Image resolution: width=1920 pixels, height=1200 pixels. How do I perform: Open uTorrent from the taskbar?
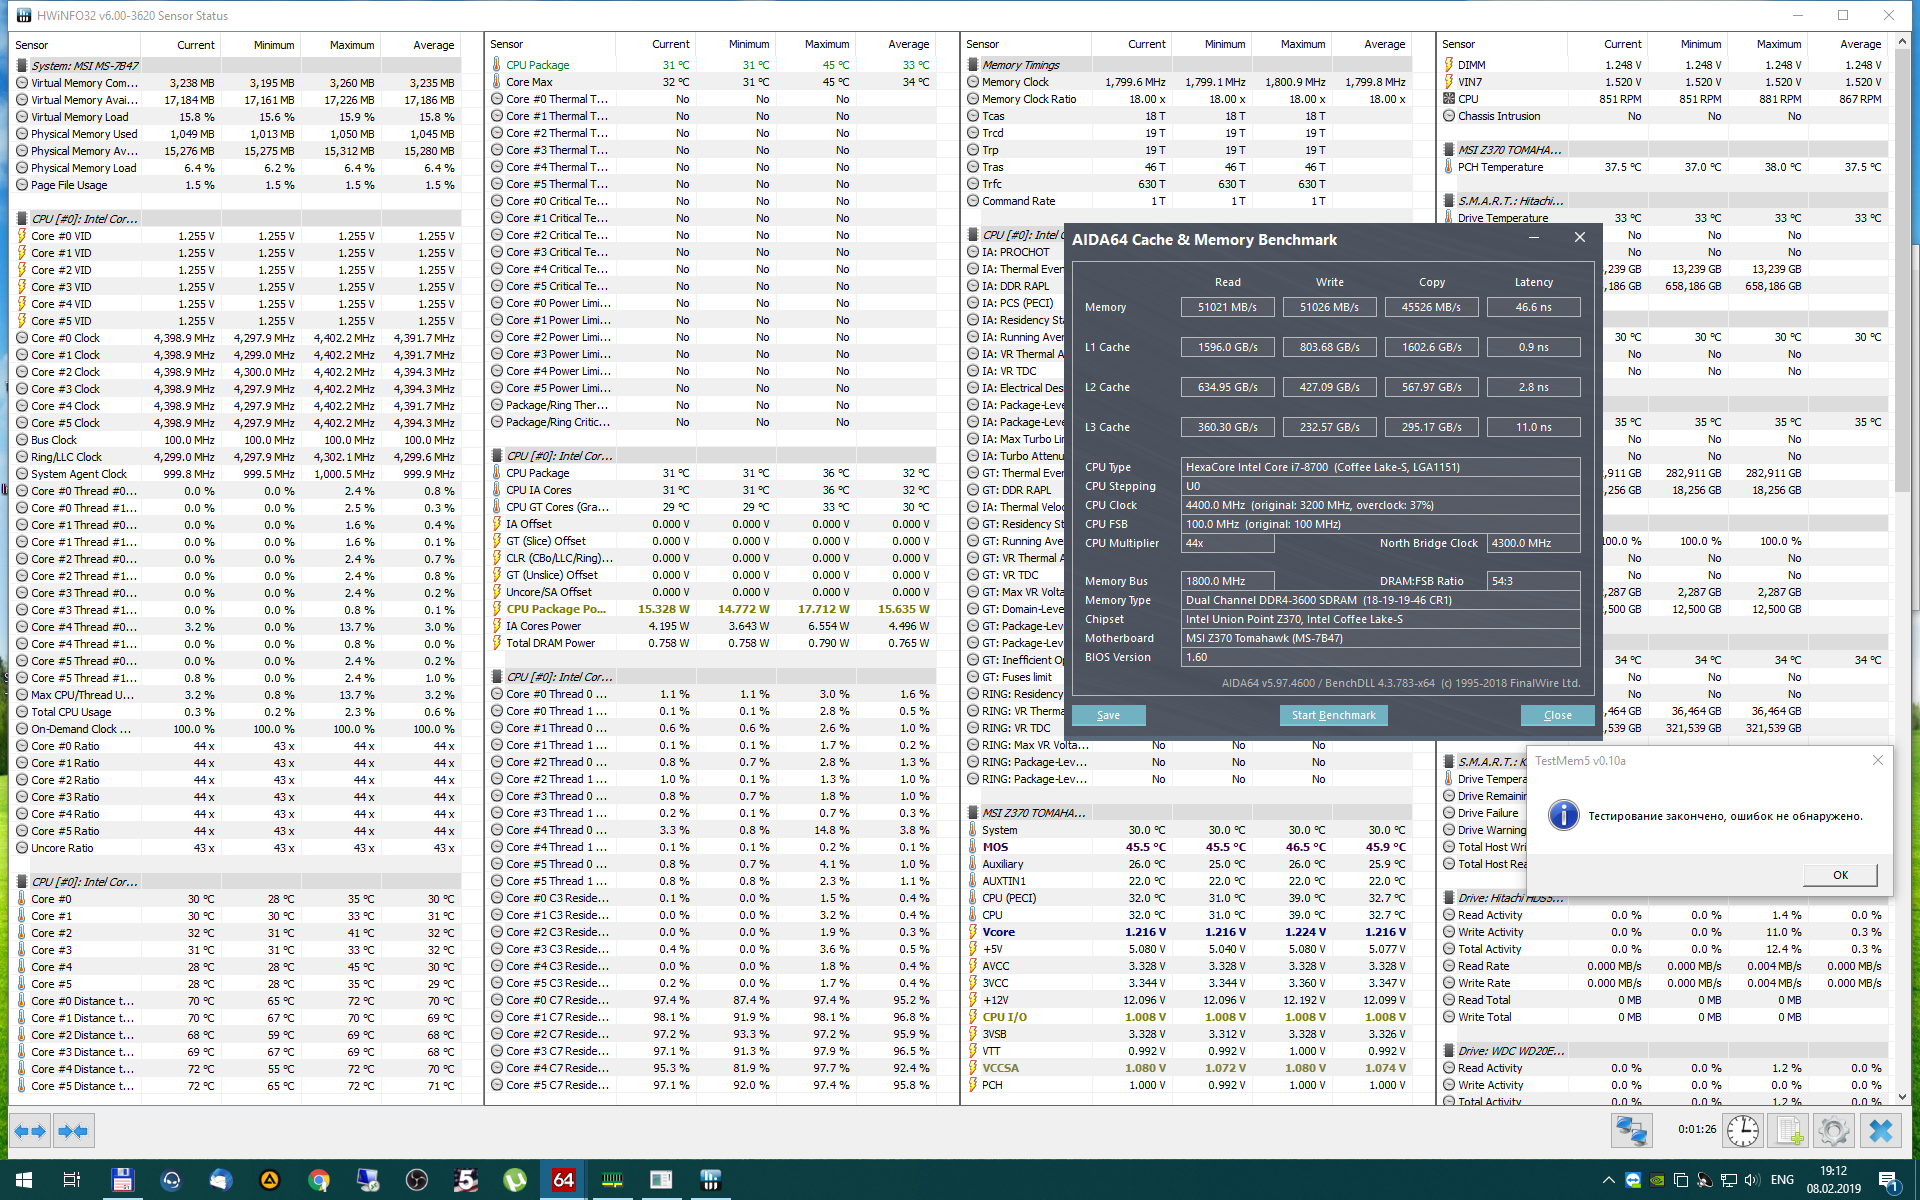pyautogui.click(x=515, y=1180)
